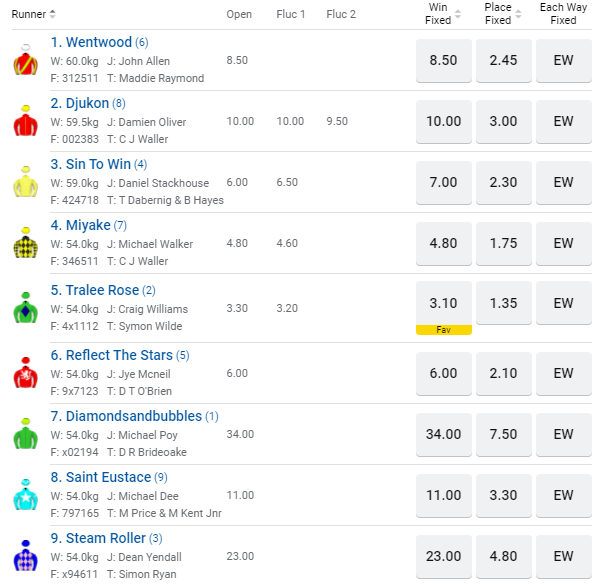The width and height of the screenshot is (605, 585).
Task: Sort runners using the Runner column arrows
Action: [x=53, y=14]
